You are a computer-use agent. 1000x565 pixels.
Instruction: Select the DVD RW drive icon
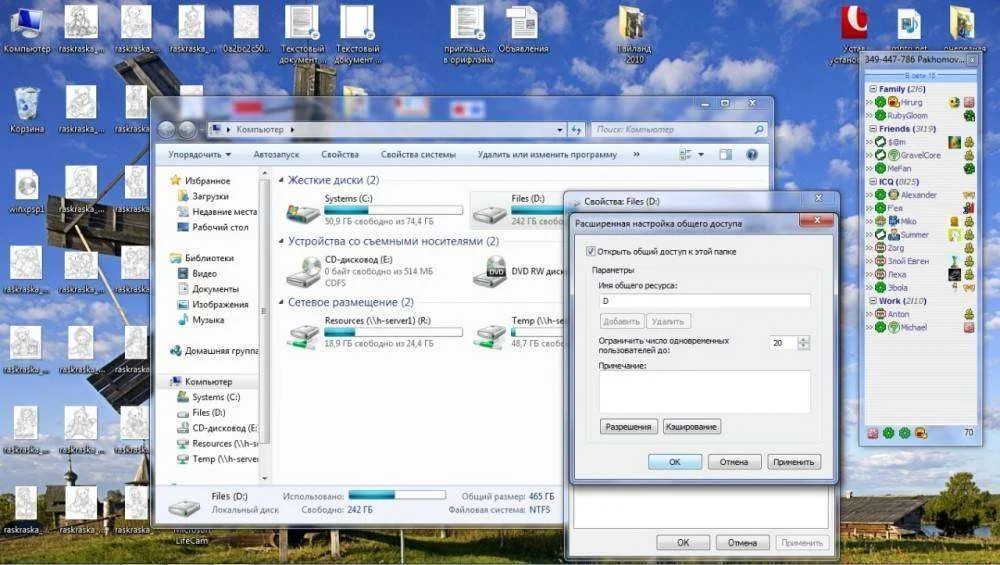(490, 272)
